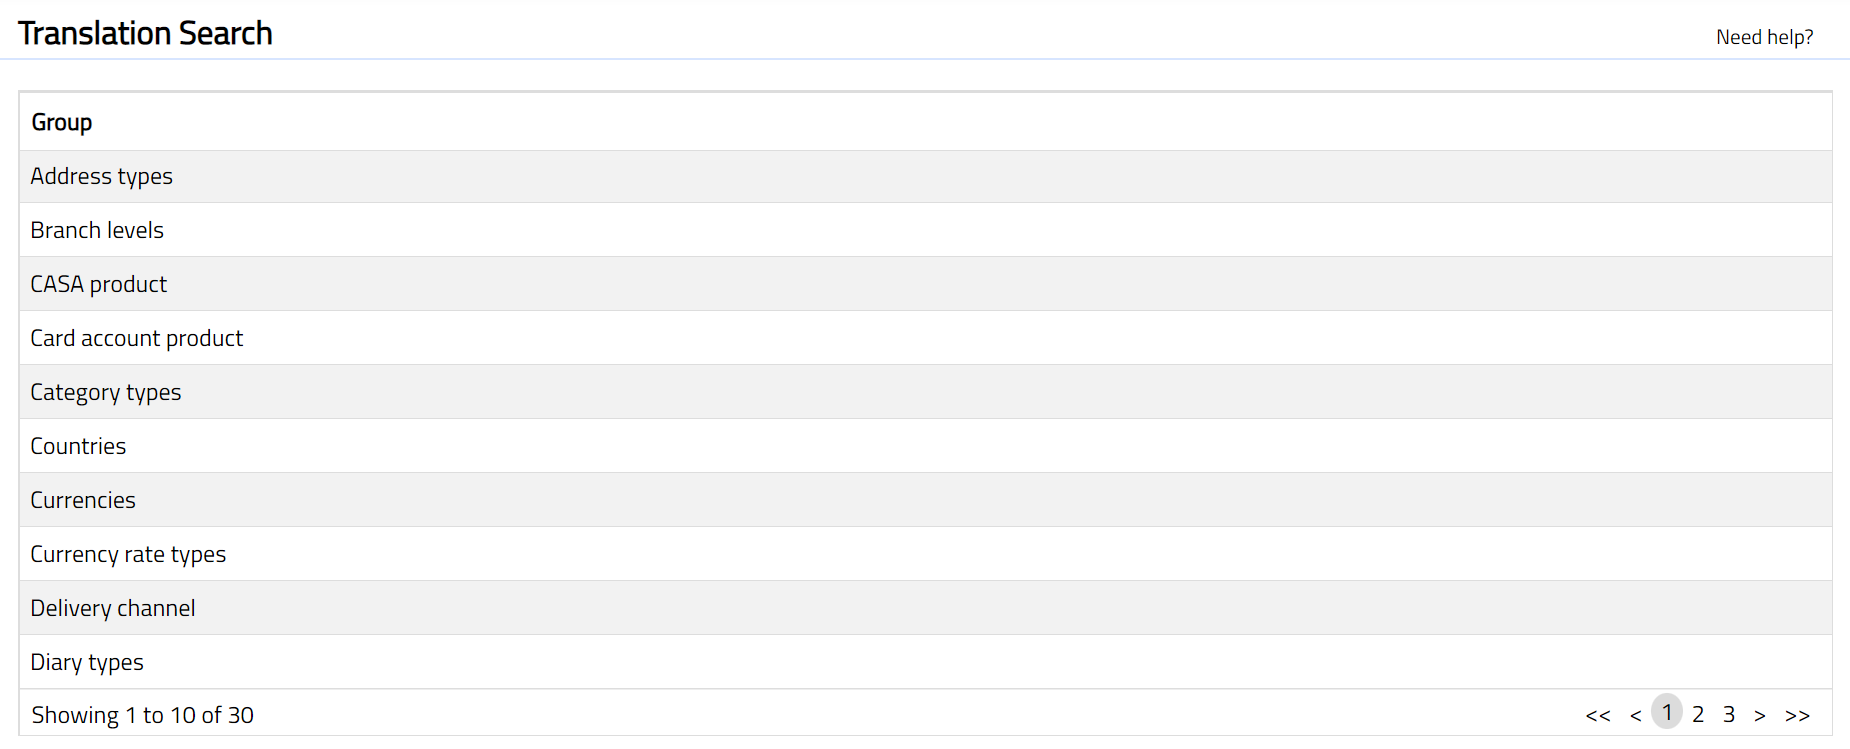Viewport: 1850px width, 749px height.
Task: Select the Branch levels row
Action: click(97, 230)
